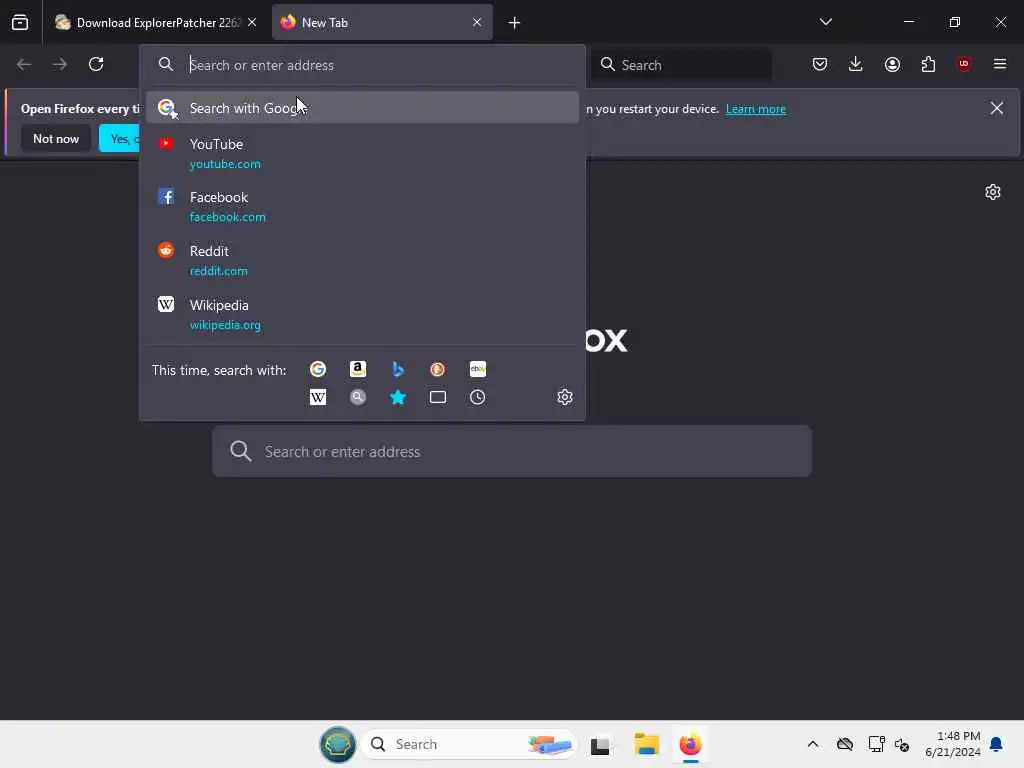Go forward one page
Screen dimensions: 1024x768
point(60,64)
